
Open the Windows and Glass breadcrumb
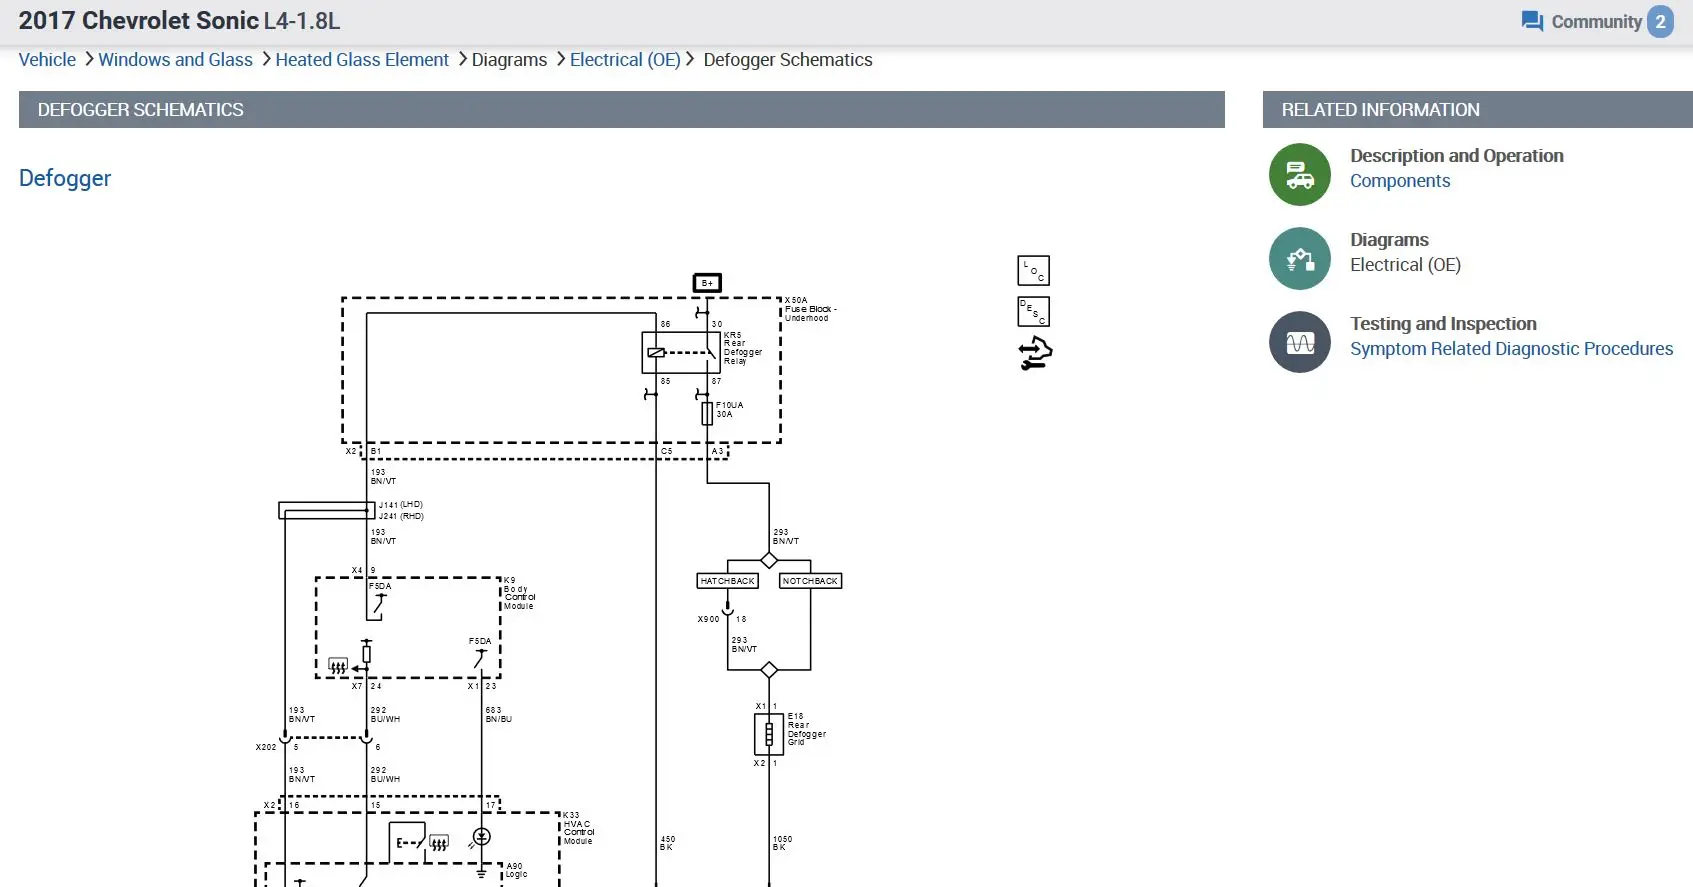(x=175, y=60)
